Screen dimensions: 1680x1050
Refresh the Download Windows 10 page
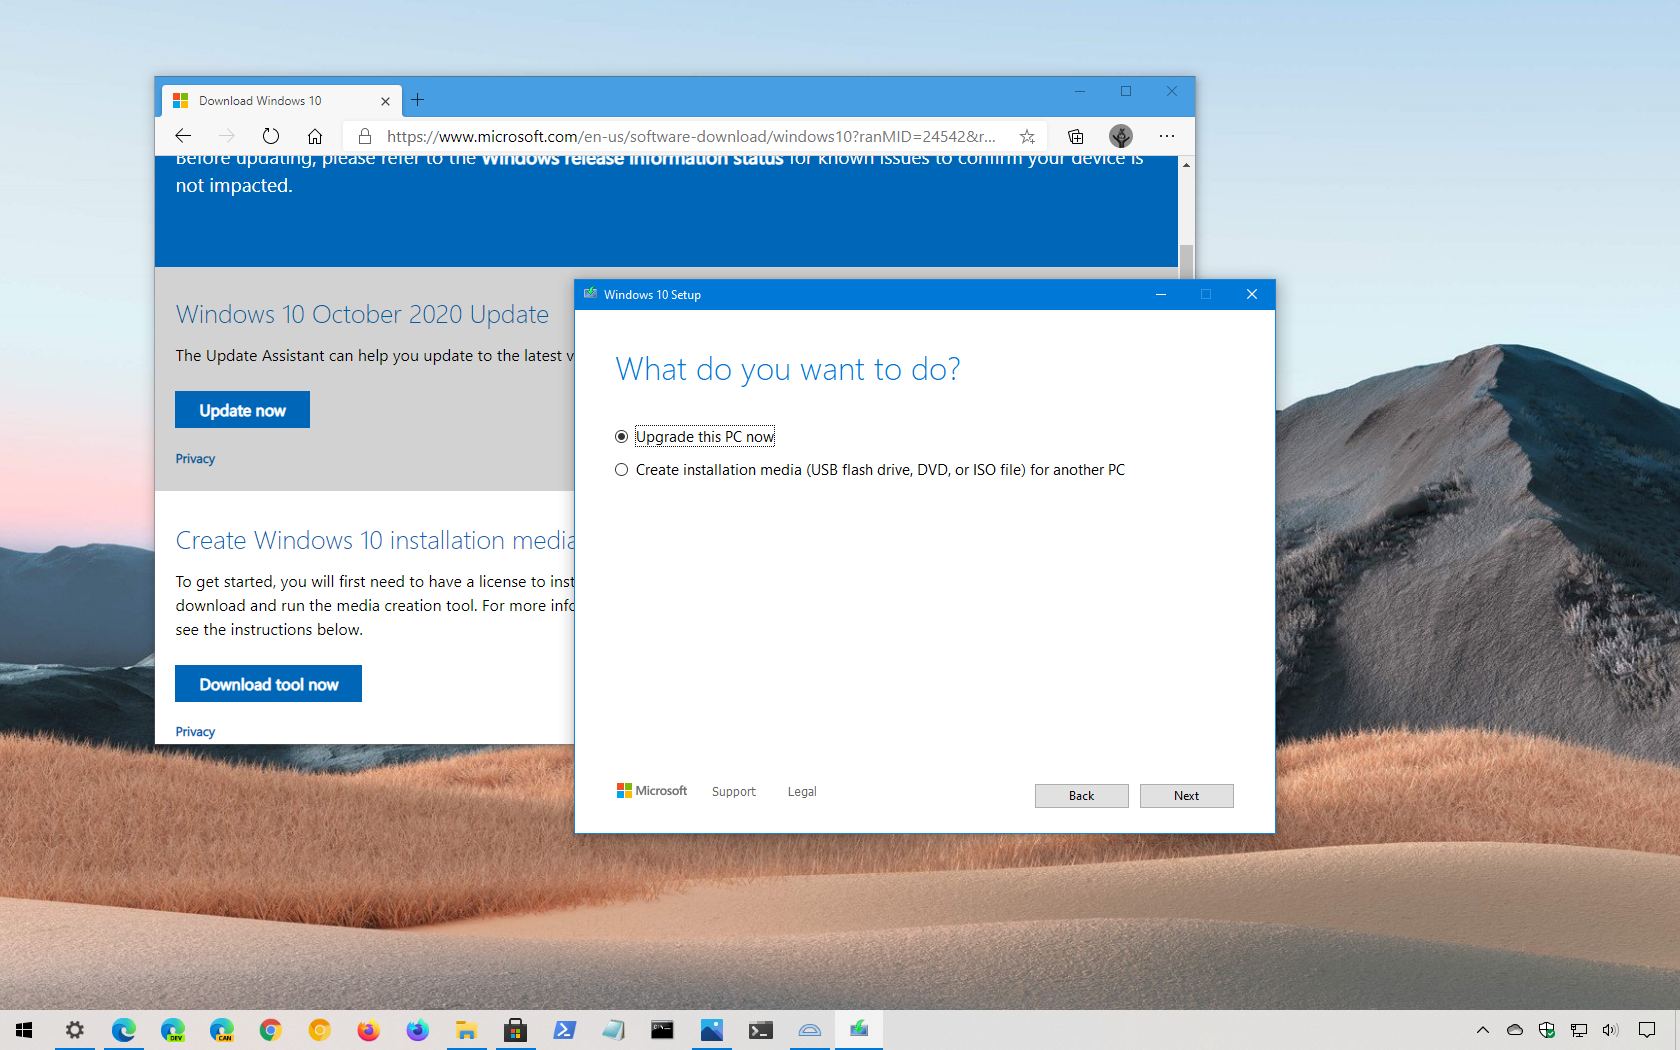(271, 136)
